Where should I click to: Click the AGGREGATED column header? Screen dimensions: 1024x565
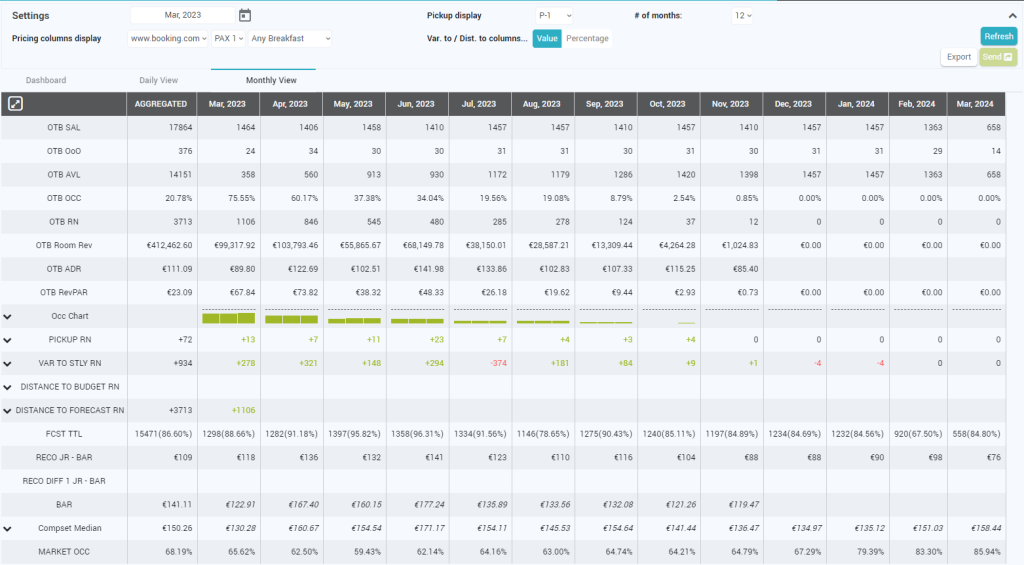(161, 104)
